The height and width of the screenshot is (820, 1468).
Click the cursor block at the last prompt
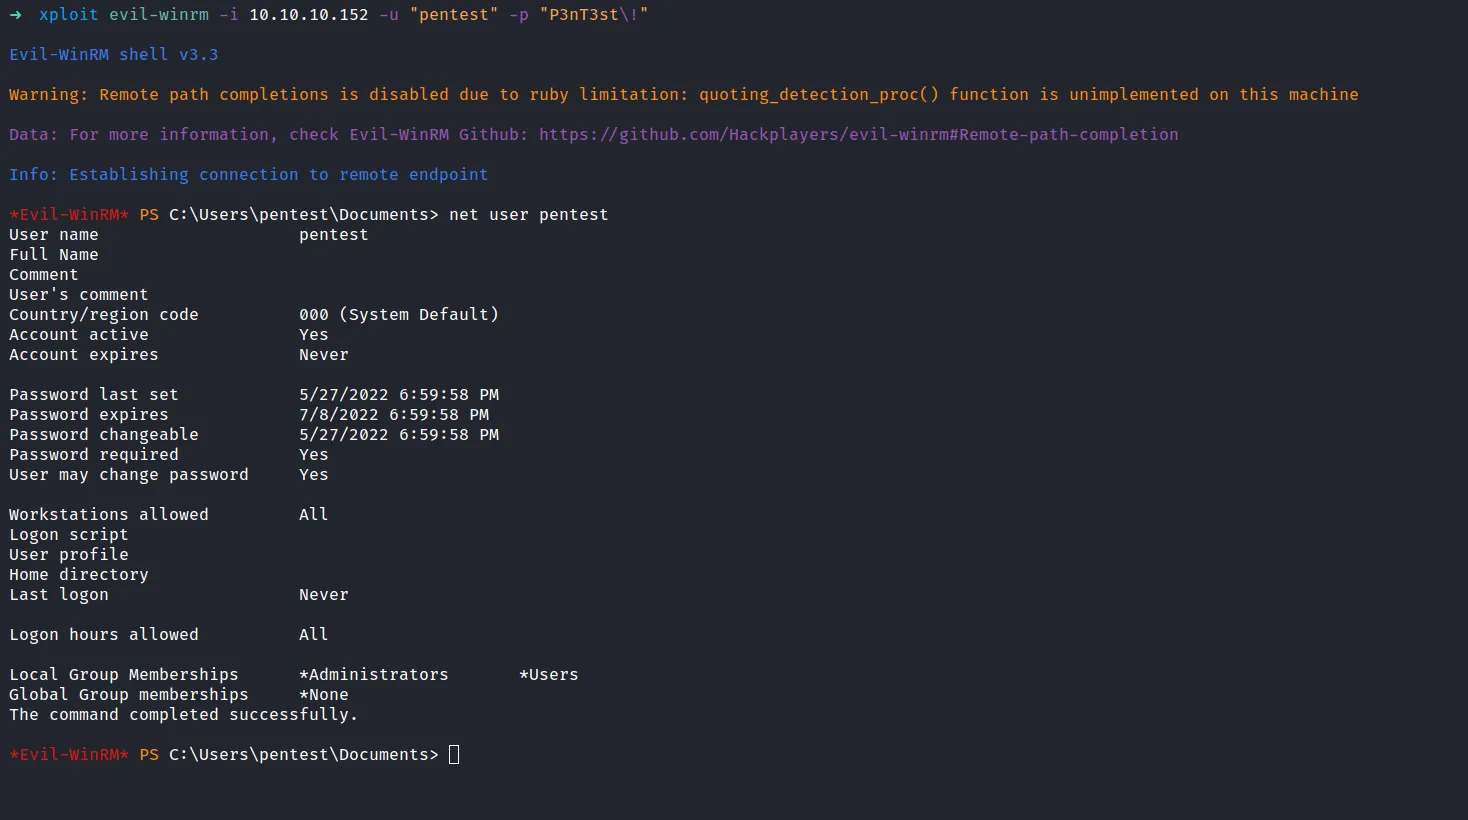click(x=454, y=755)
